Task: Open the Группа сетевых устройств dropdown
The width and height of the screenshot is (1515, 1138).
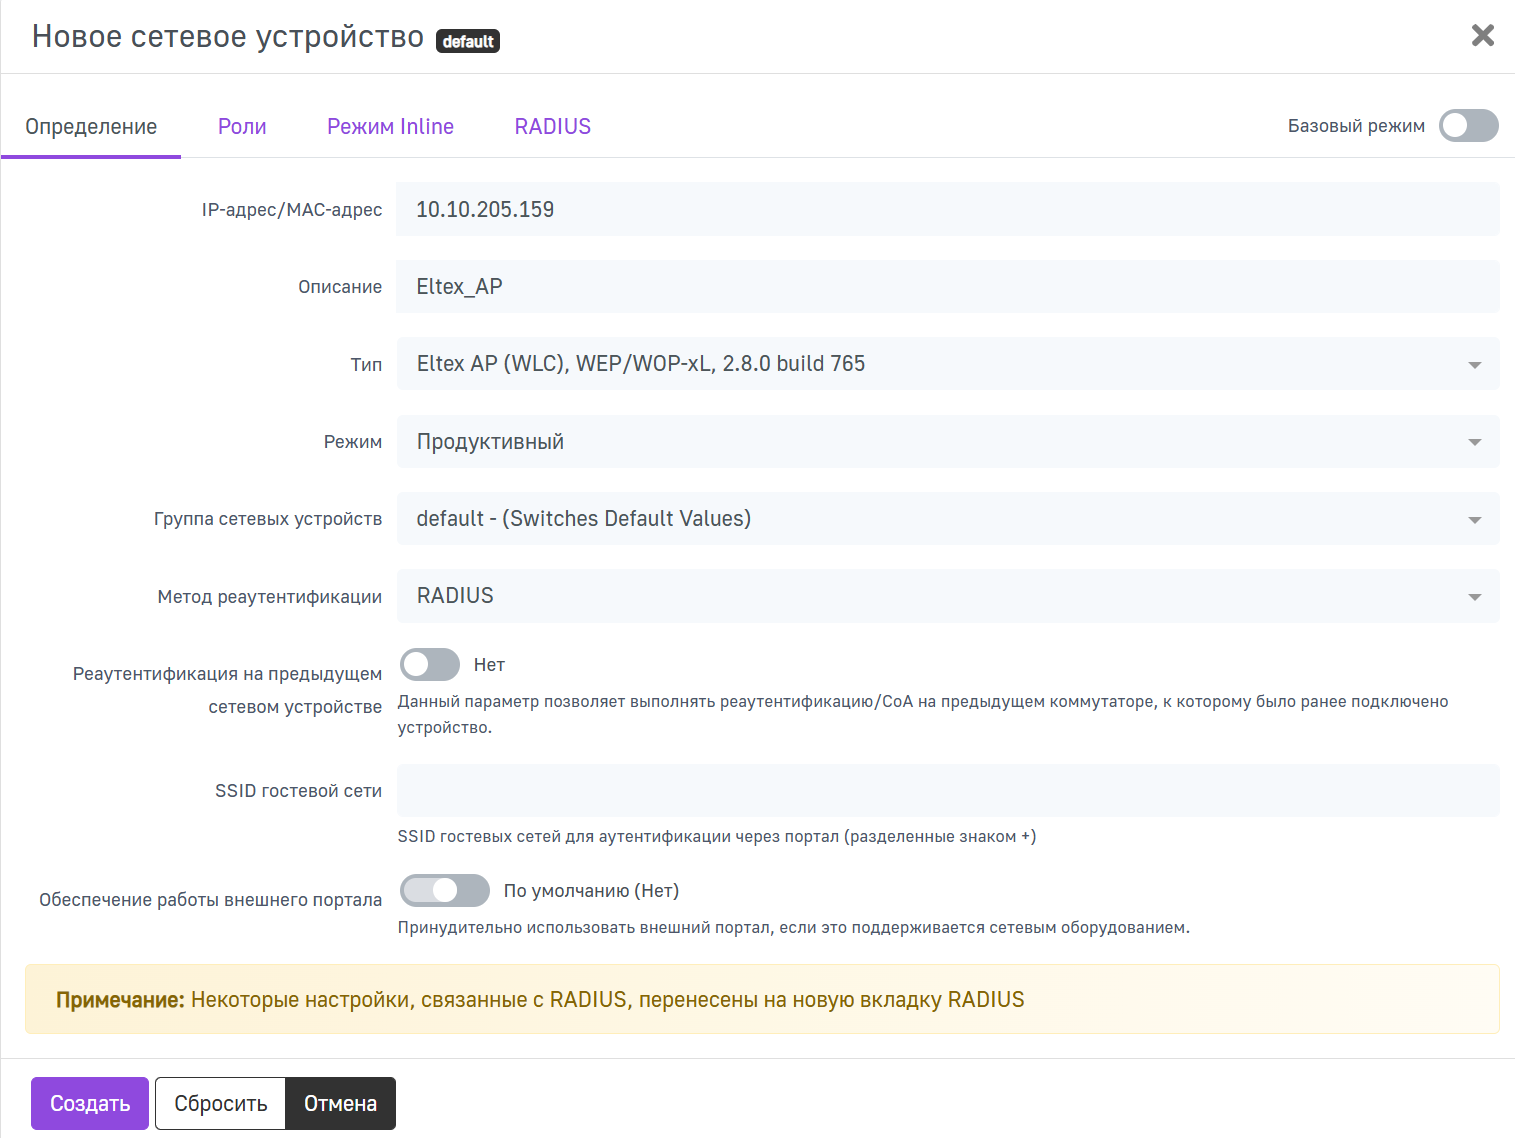Action: pyautogui.click(x=947, y=519)
